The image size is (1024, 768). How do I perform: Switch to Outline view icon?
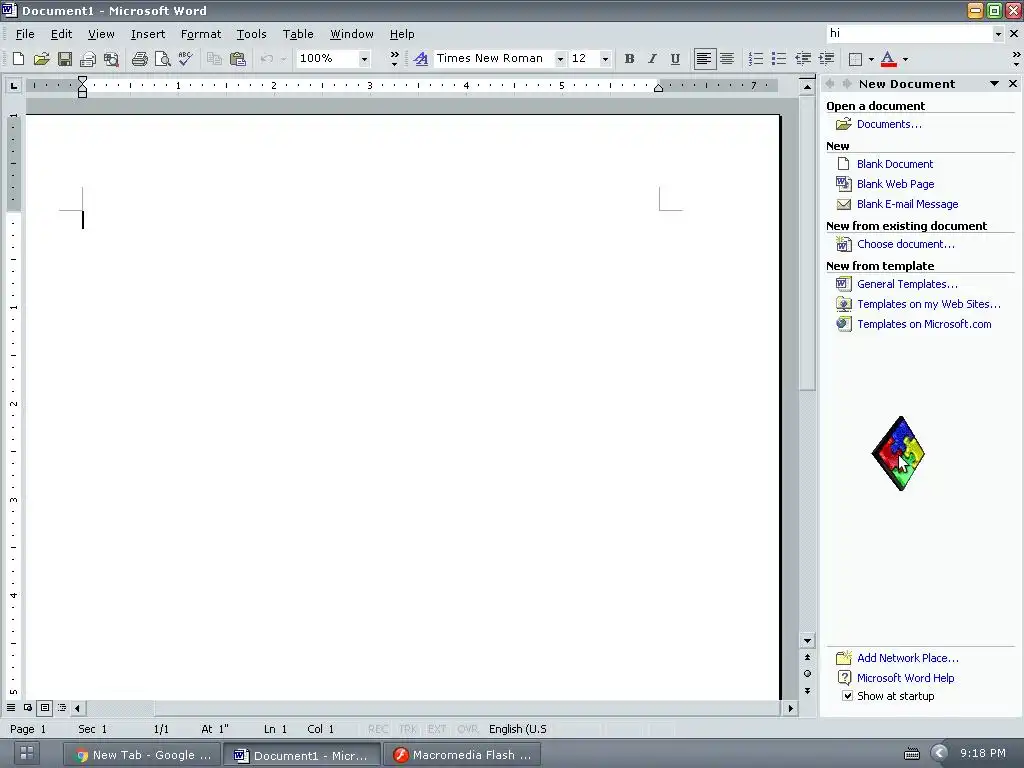[x=62, y=707]
